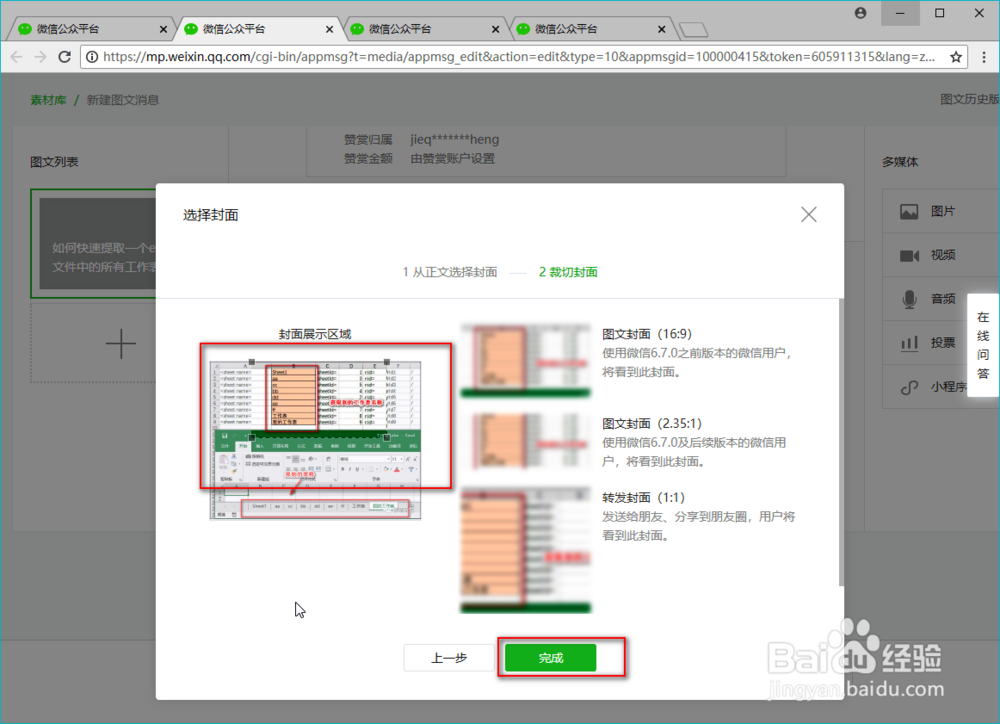Open the 在线问答 side tab
The height and width of the screenshot is (724, 1000).
983,343
